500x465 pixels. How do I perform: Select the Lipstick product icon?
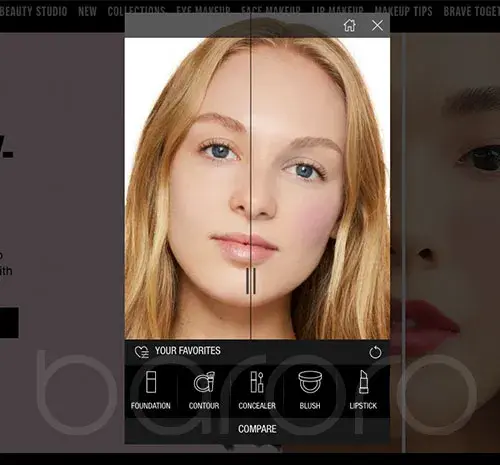tap(363, 382)
